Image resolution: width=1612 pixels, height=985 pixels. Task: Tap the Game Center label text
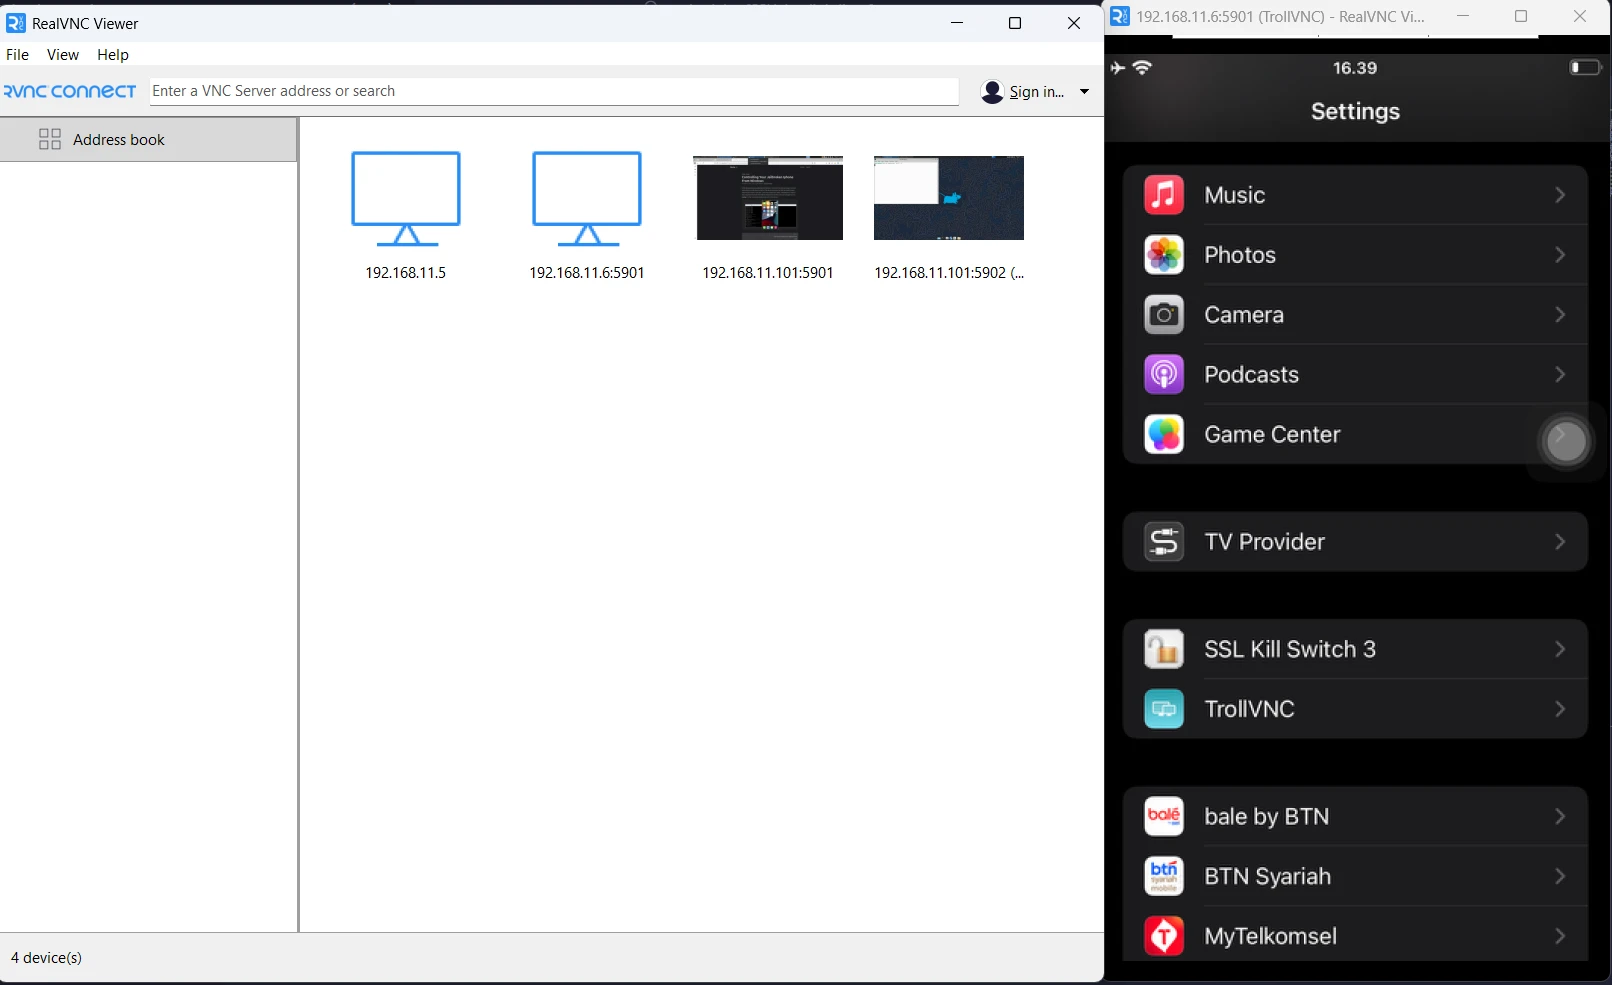pos(1272,435)
